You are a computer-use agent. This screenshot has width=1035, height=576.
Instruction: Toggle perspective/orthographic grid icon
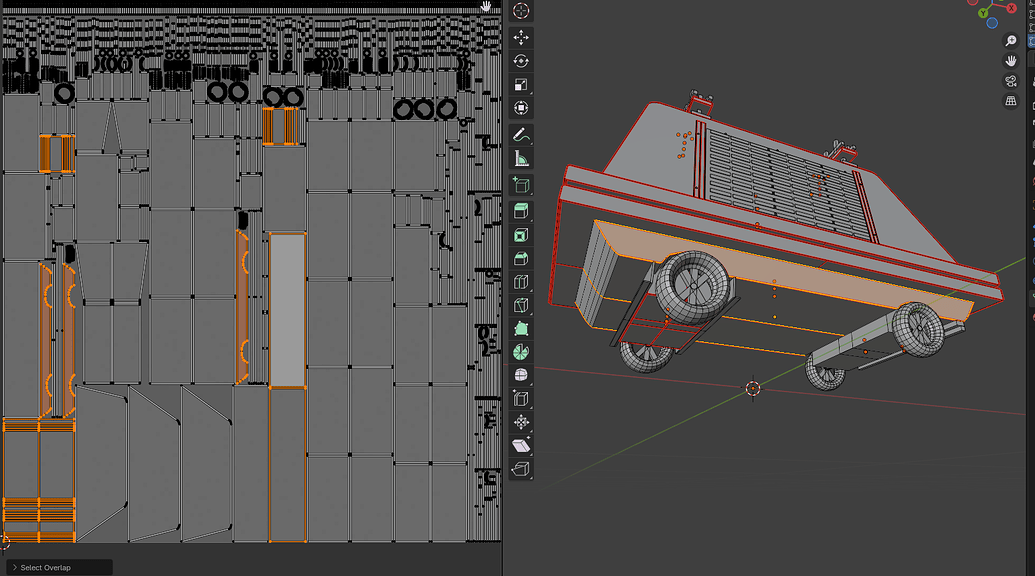pyautogui.click(x=1011, y=101)
